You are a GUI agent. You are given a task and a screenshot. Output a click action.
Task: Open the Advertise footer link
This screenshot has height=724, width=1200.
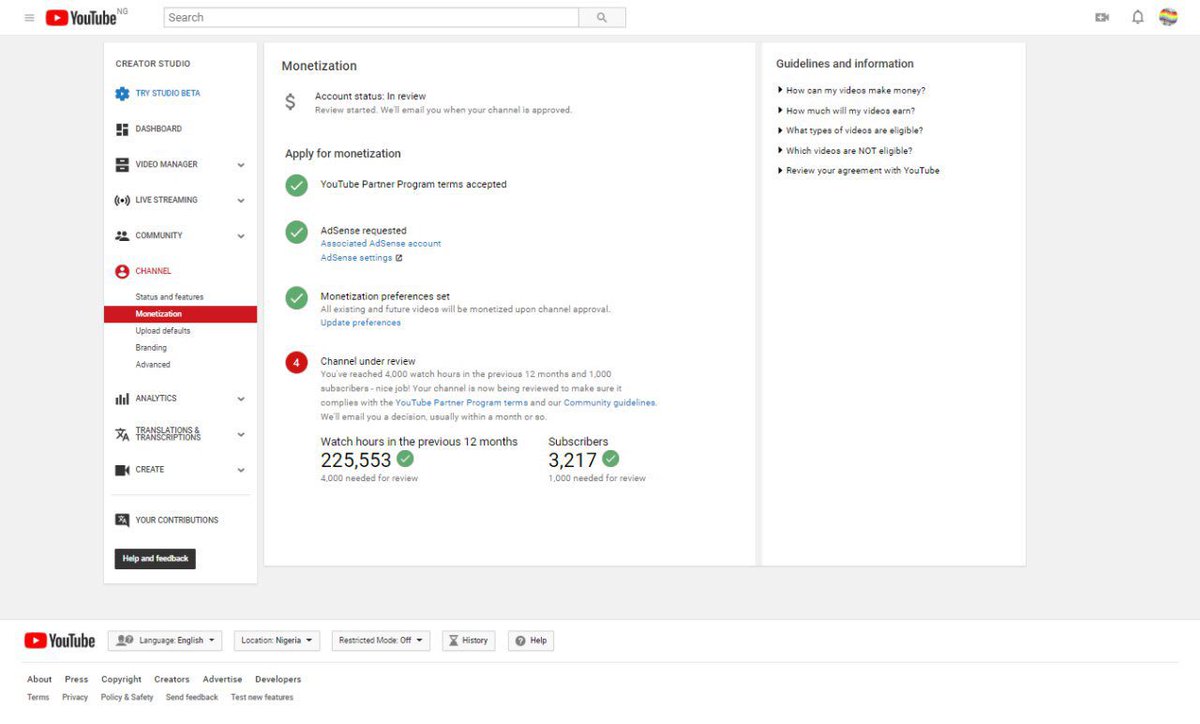click(x=222, y=679)
